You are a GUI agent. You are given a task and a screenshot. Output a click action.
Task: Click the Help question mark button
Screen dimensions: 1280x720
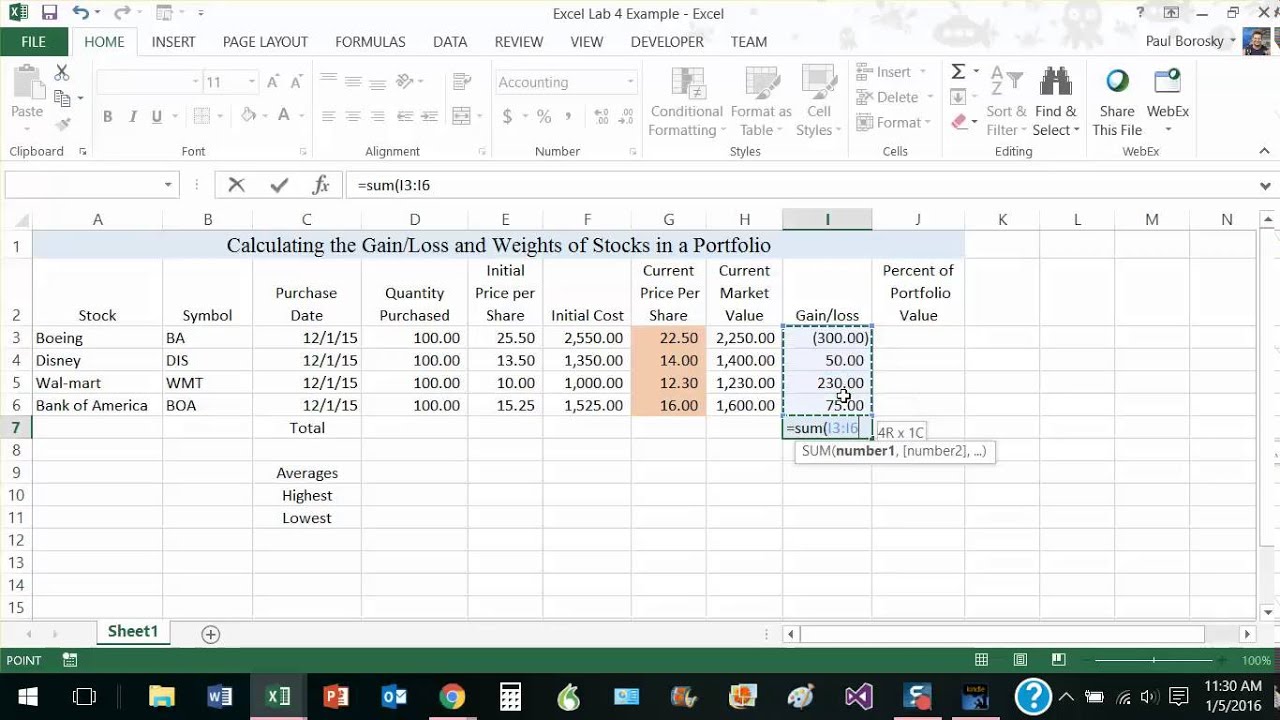click(x=1140, y=13)
